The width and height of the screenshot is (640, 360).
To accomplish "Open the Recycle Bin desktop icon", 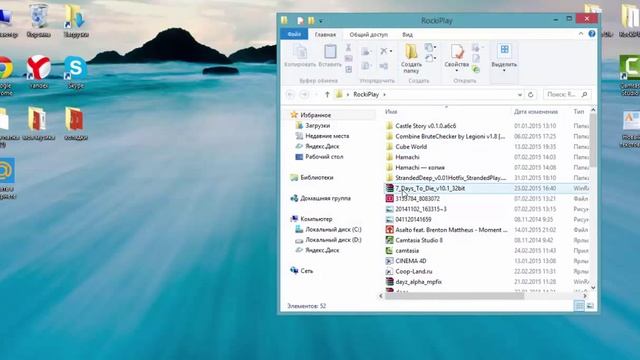I will click(39, 20).
